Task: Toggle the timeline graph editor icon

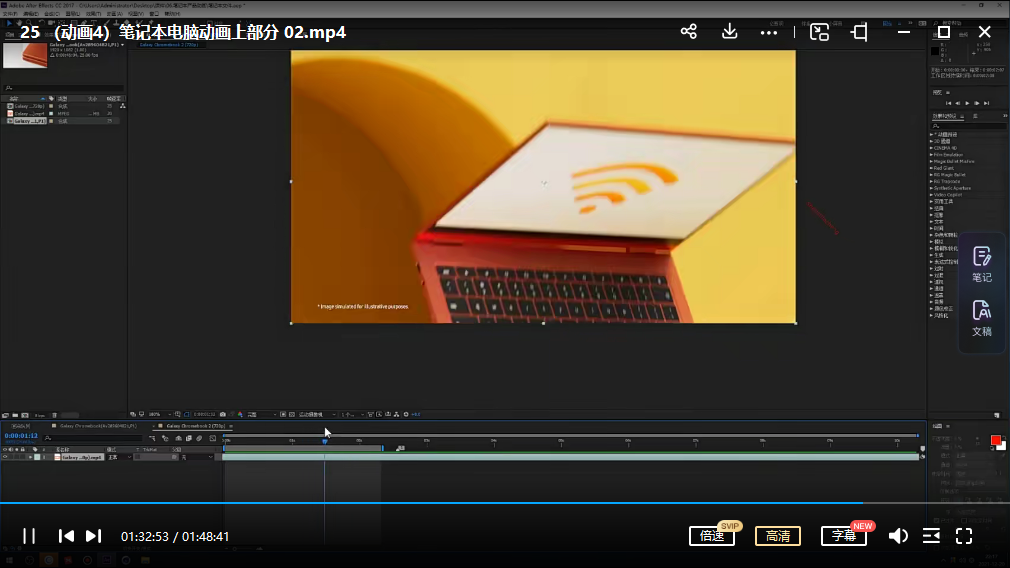Action: 213,438
